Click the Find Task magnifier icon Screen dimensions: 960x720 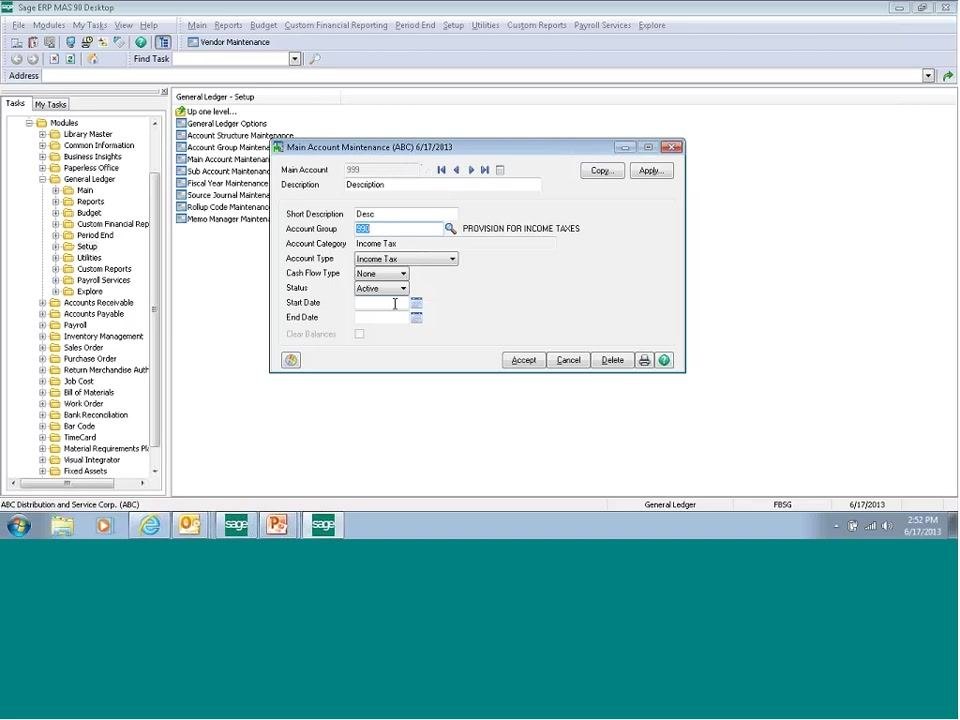315,59
